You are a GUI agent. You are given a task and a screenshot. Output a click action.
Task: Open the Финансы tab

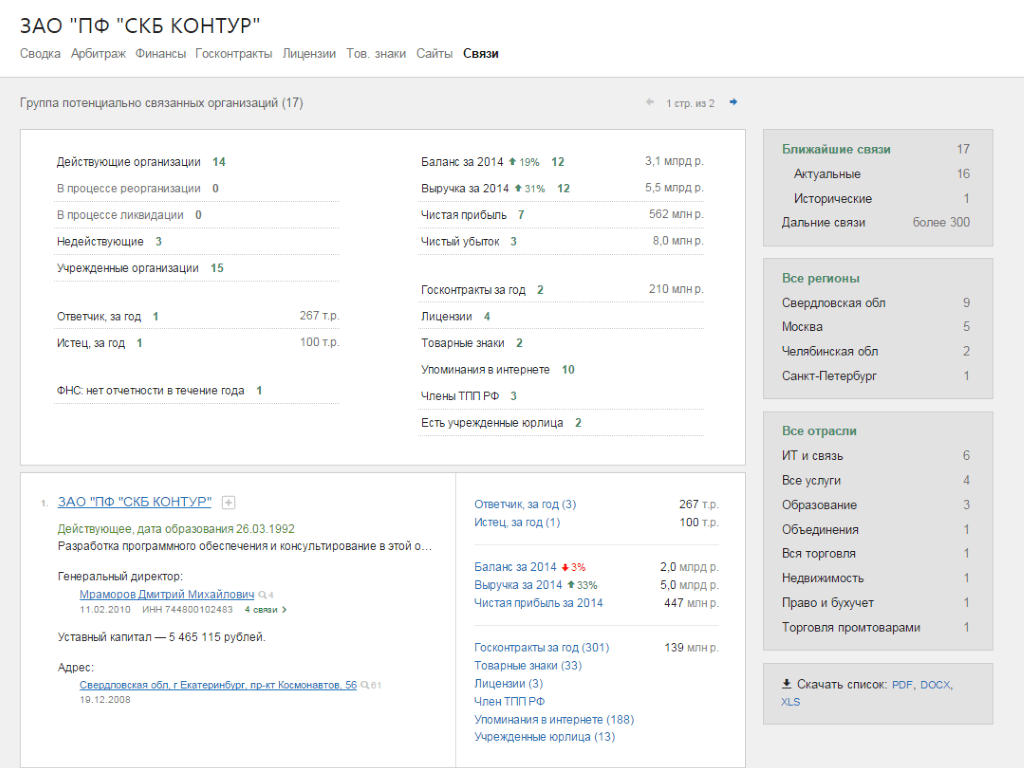[161, 54]
